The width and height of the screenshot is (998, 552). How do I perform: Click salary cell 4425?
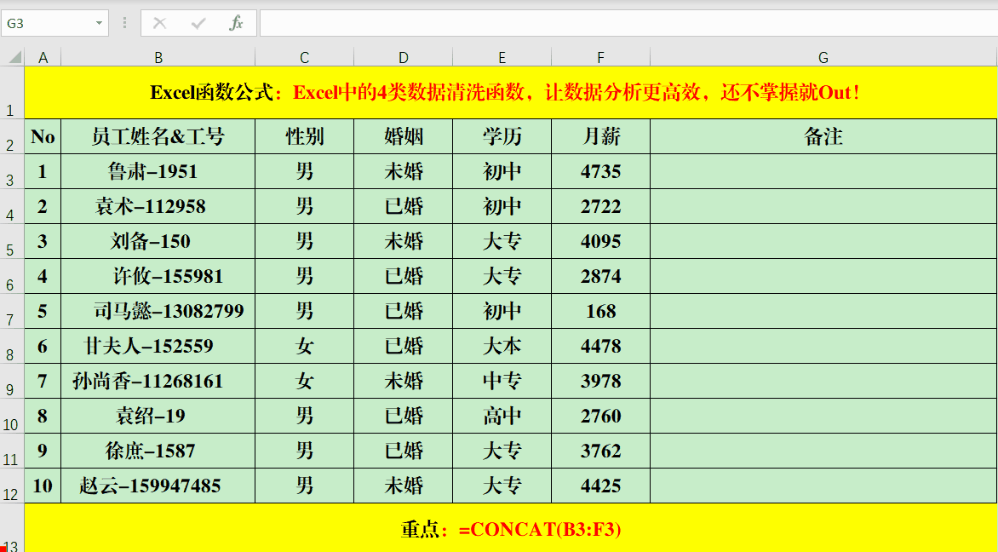click(x=601, y=486)
